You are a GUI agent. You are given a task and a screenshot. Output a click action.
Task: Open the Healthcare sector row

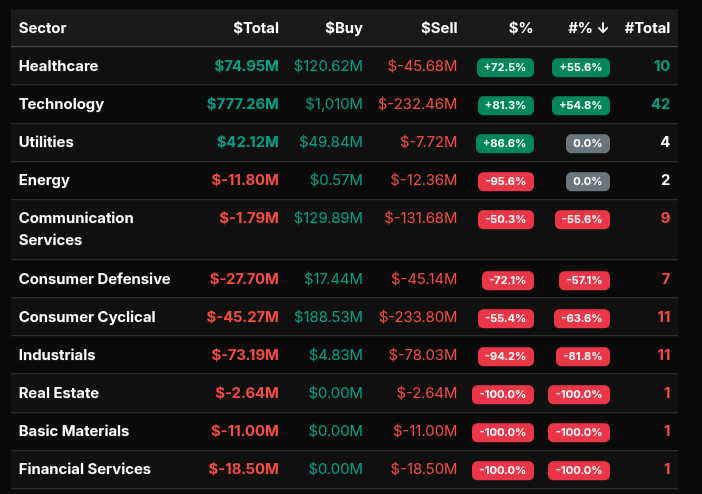pos(58,66)
